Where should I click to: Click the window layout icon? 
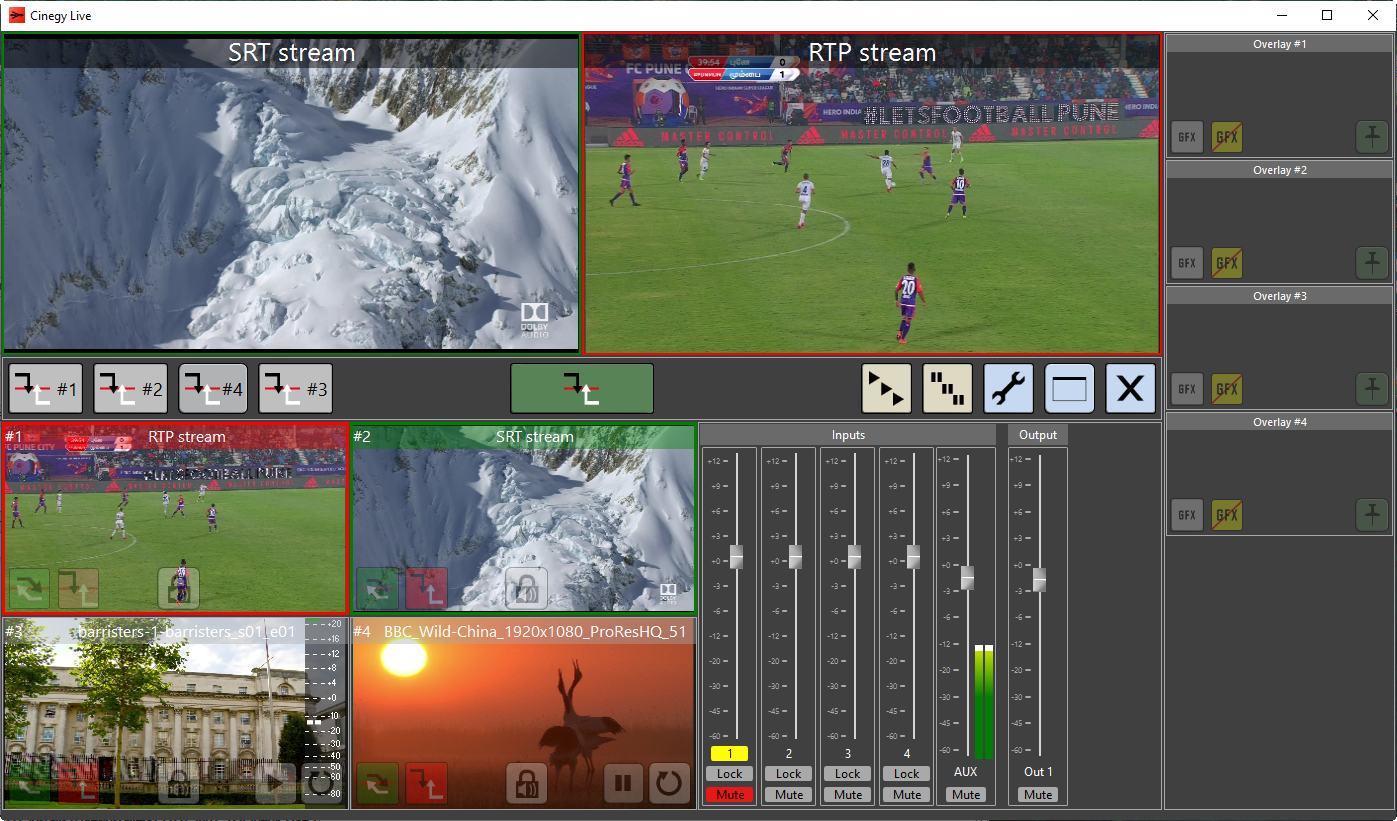(x=1070, y=388)
